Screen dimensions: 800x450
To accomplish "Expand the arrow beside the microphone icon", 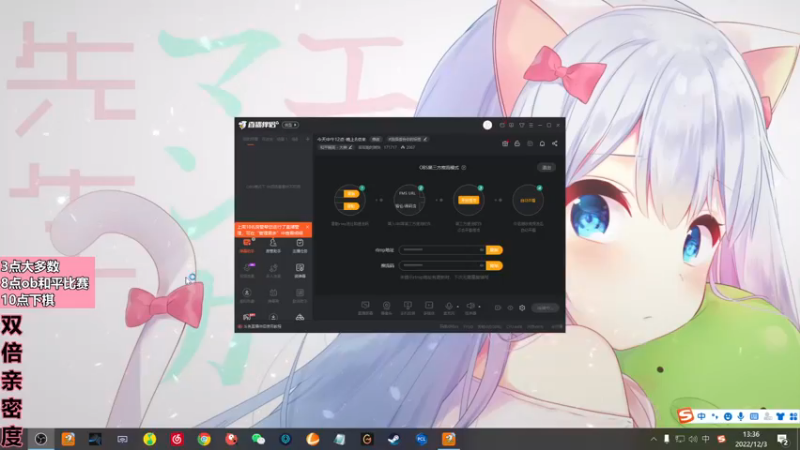I will (458, 307).
